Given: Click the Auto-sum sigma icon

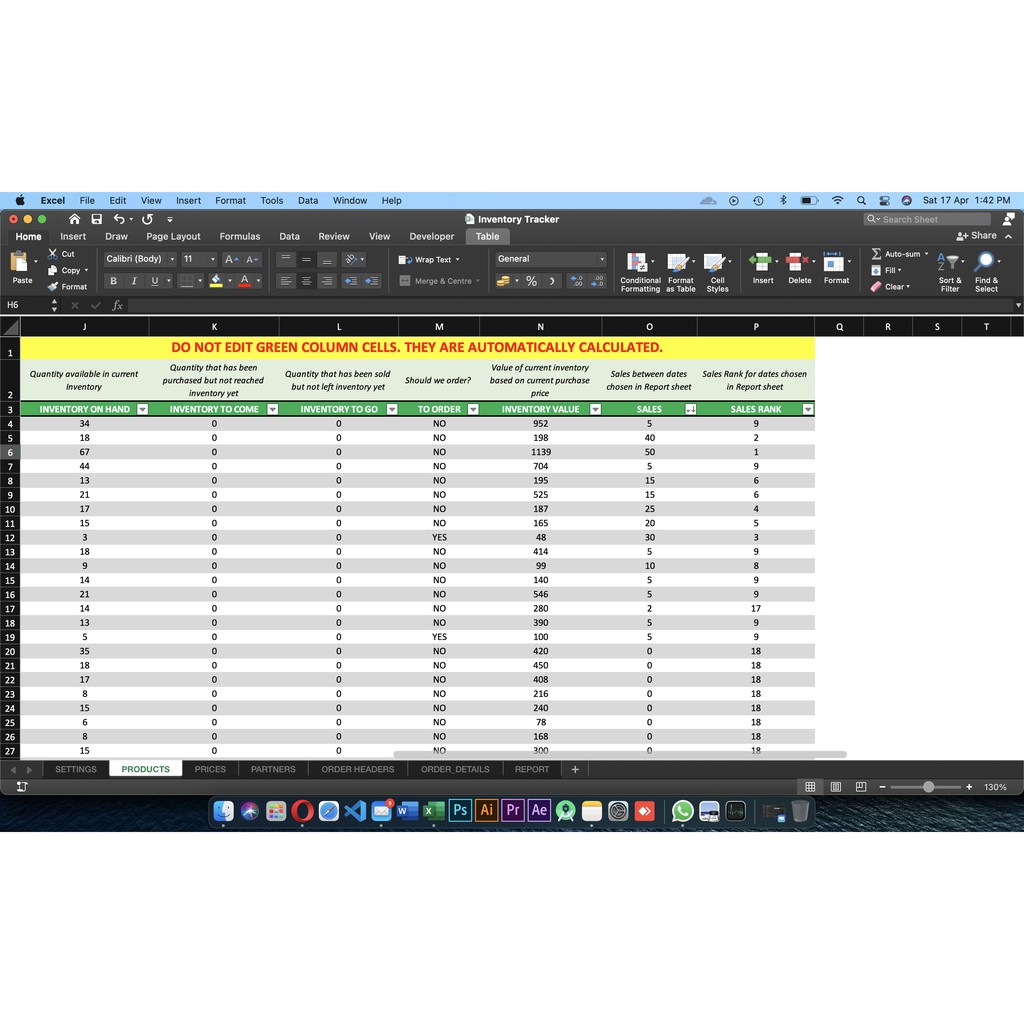Looking at the screenshot, I should [877, 254].
